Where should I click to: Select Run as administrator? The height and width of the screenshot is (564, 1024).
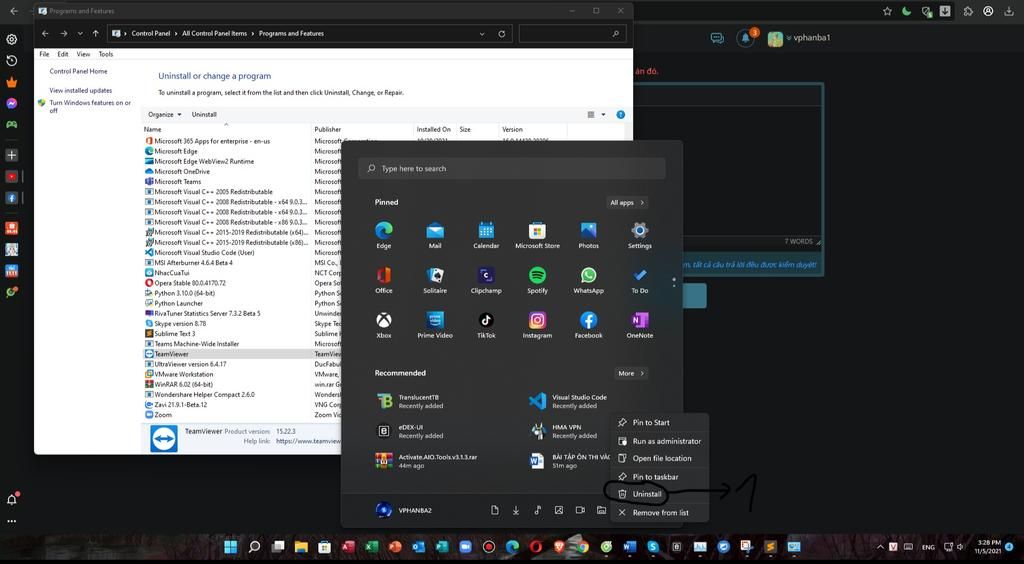(660, 441)
